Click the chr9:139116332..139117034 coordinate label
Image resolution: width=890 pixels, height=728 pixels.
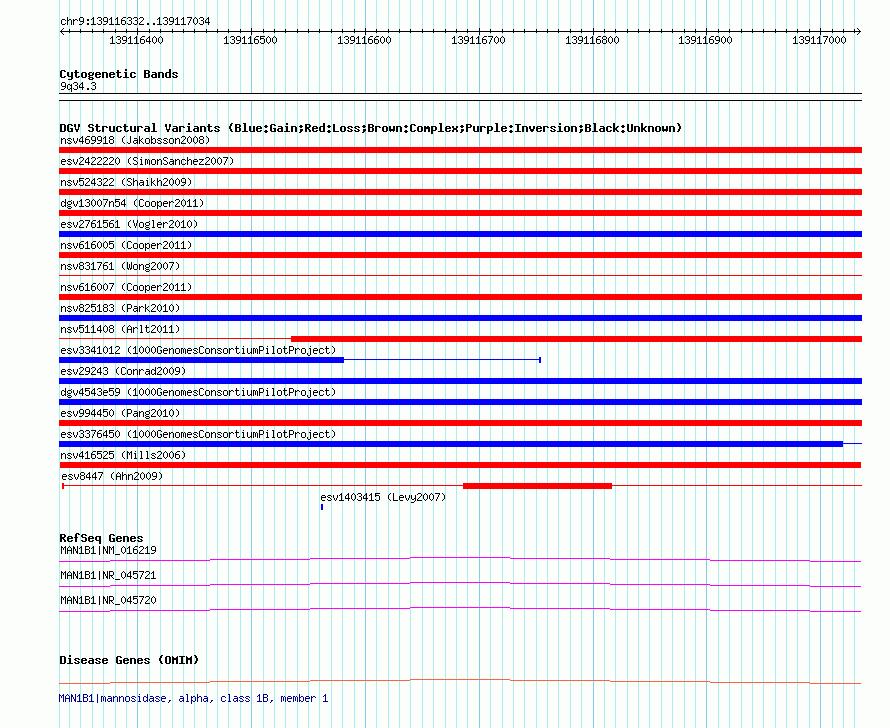click(x=135, y=21)
